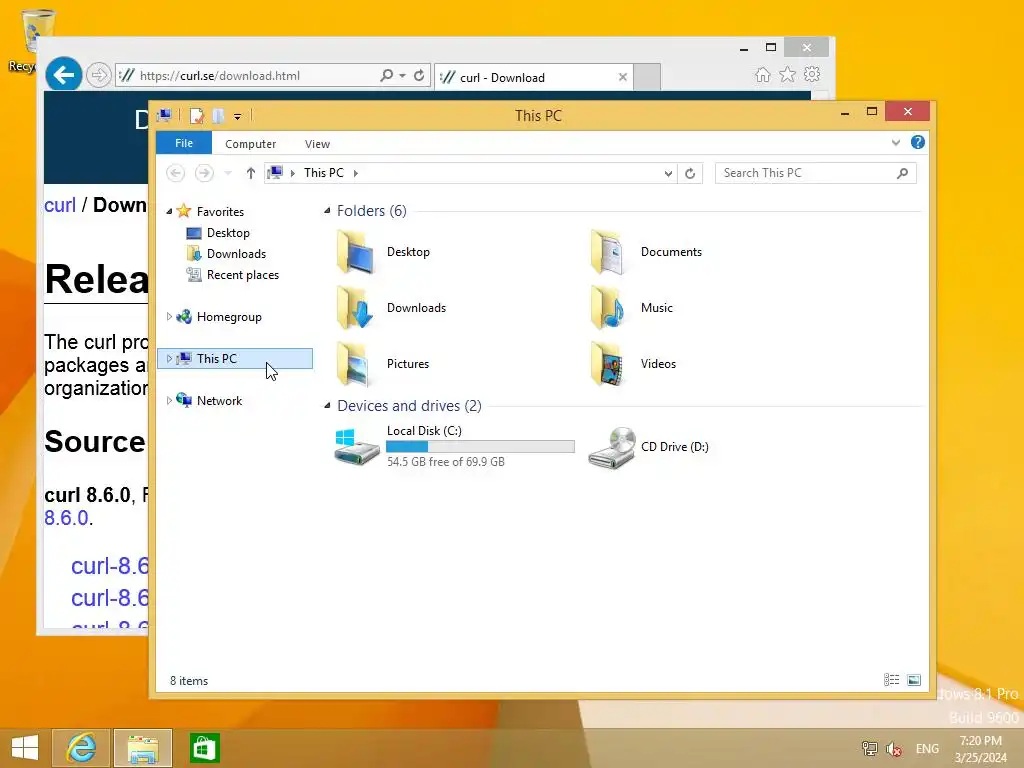Viewport: 1024px width, 768px height.
Task: Open the Music folder icon
Action: click(608, 308)
